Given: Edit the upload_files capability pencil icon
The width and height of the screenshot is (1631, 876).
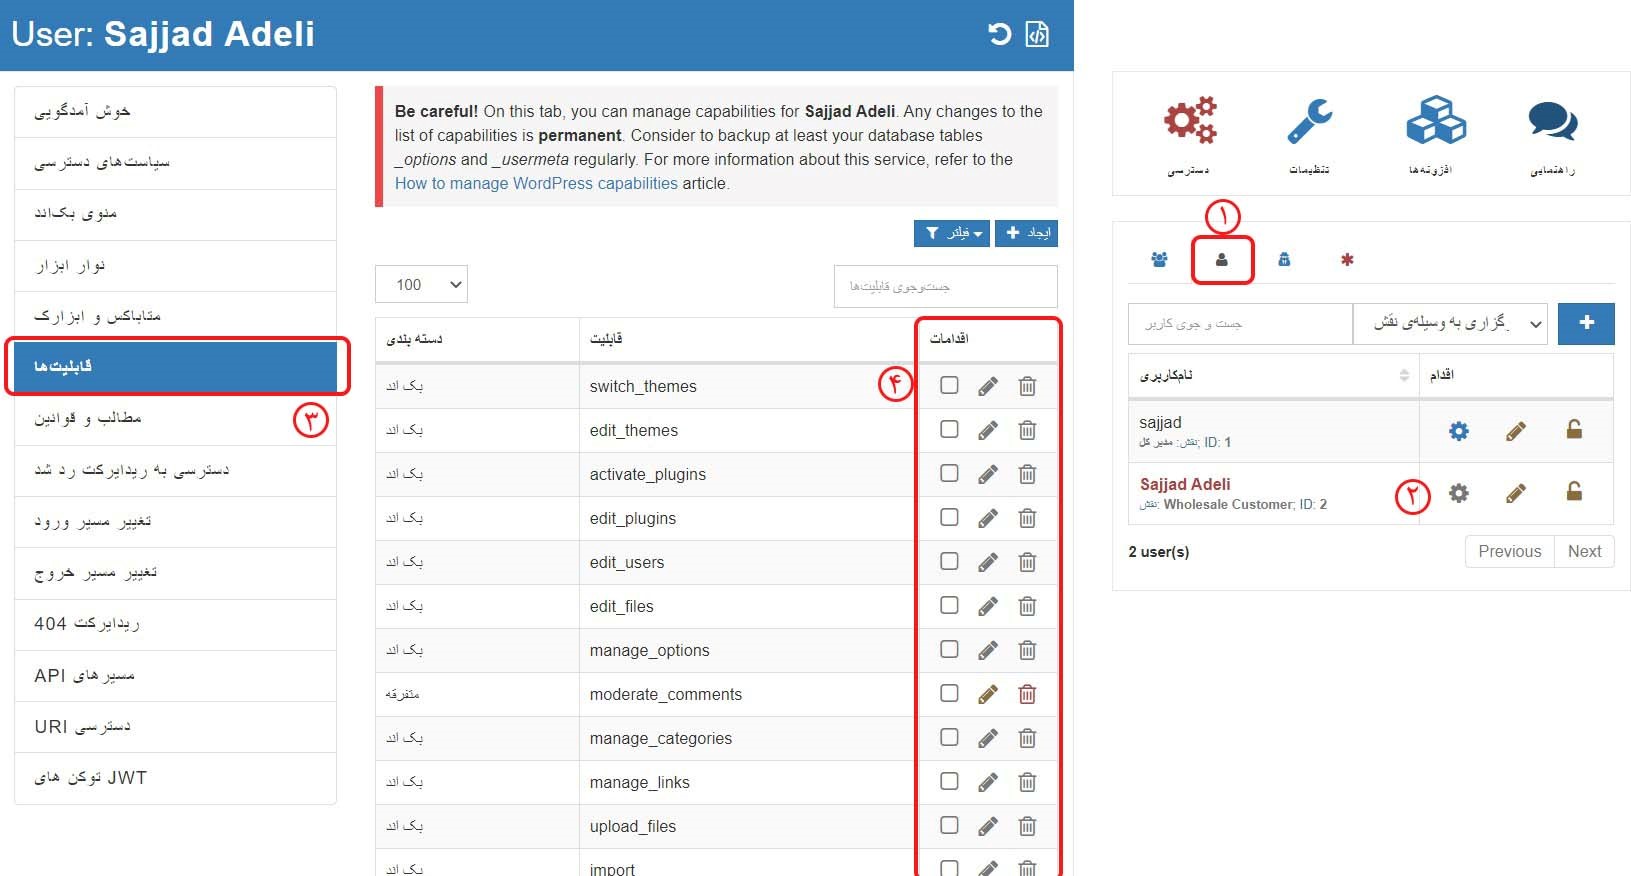Looking at the screenshot, I should [x=988, y=827].
